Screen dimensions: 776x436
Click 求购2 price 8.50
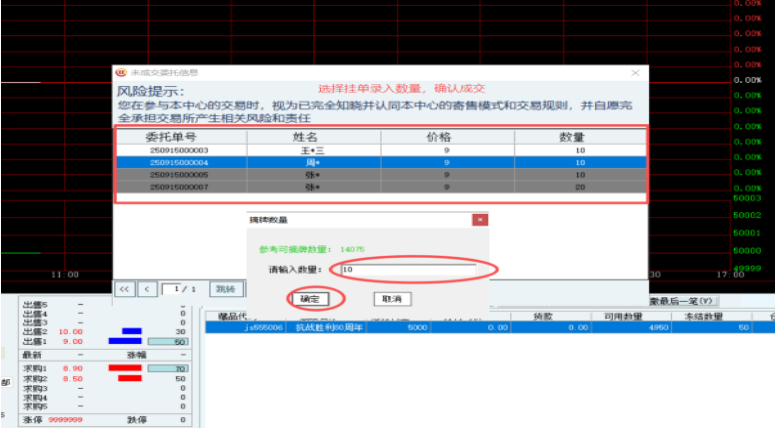coord(72,379)
